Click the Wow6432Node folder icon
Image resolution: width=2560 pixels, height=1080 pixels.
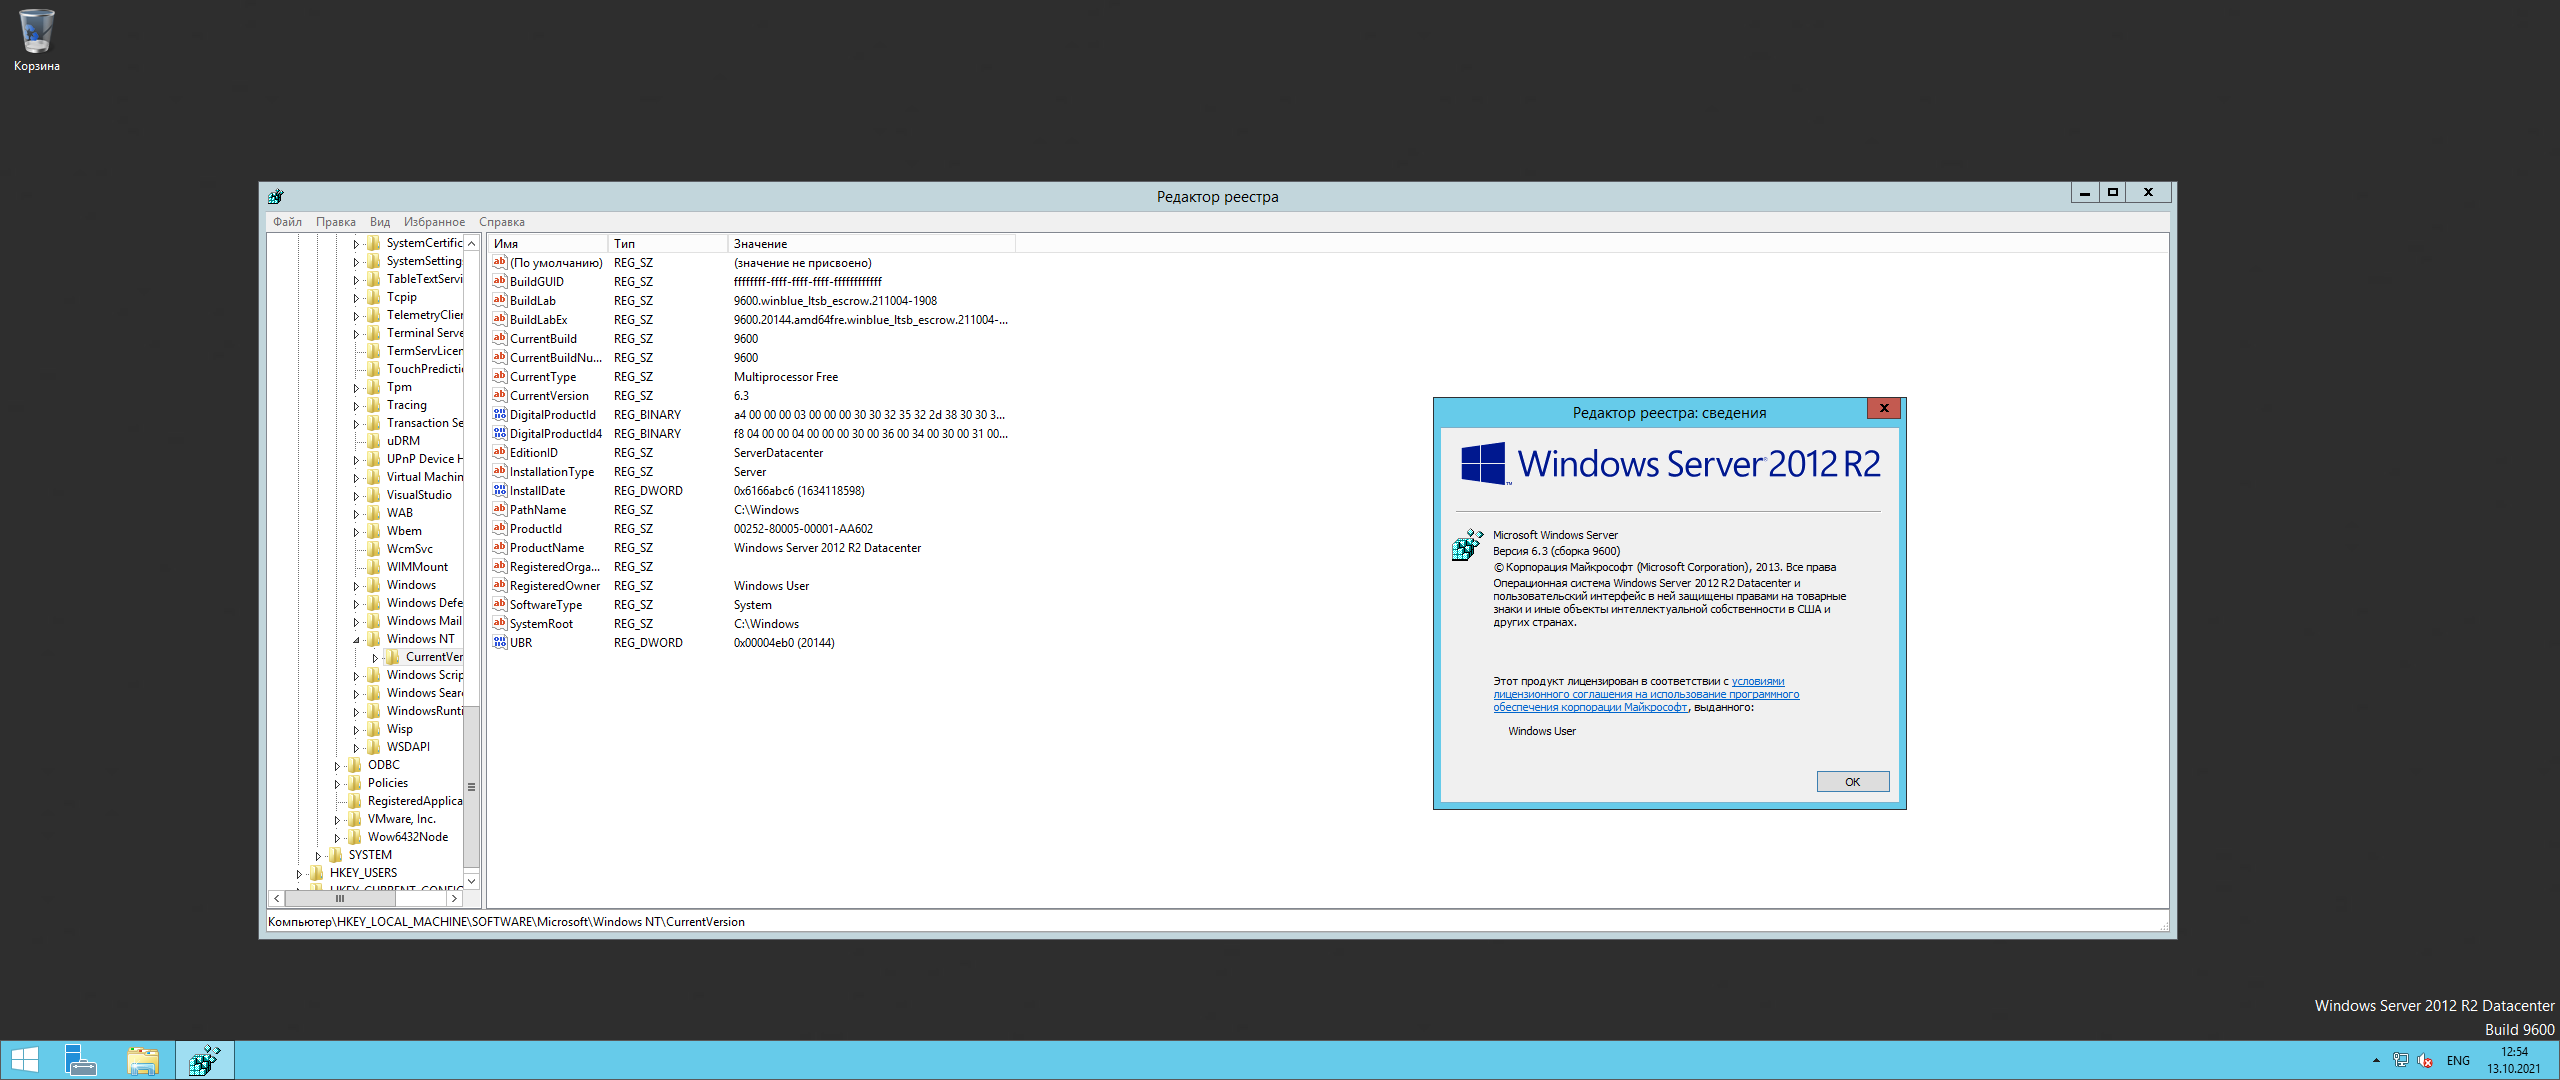(x=355, y=837)
